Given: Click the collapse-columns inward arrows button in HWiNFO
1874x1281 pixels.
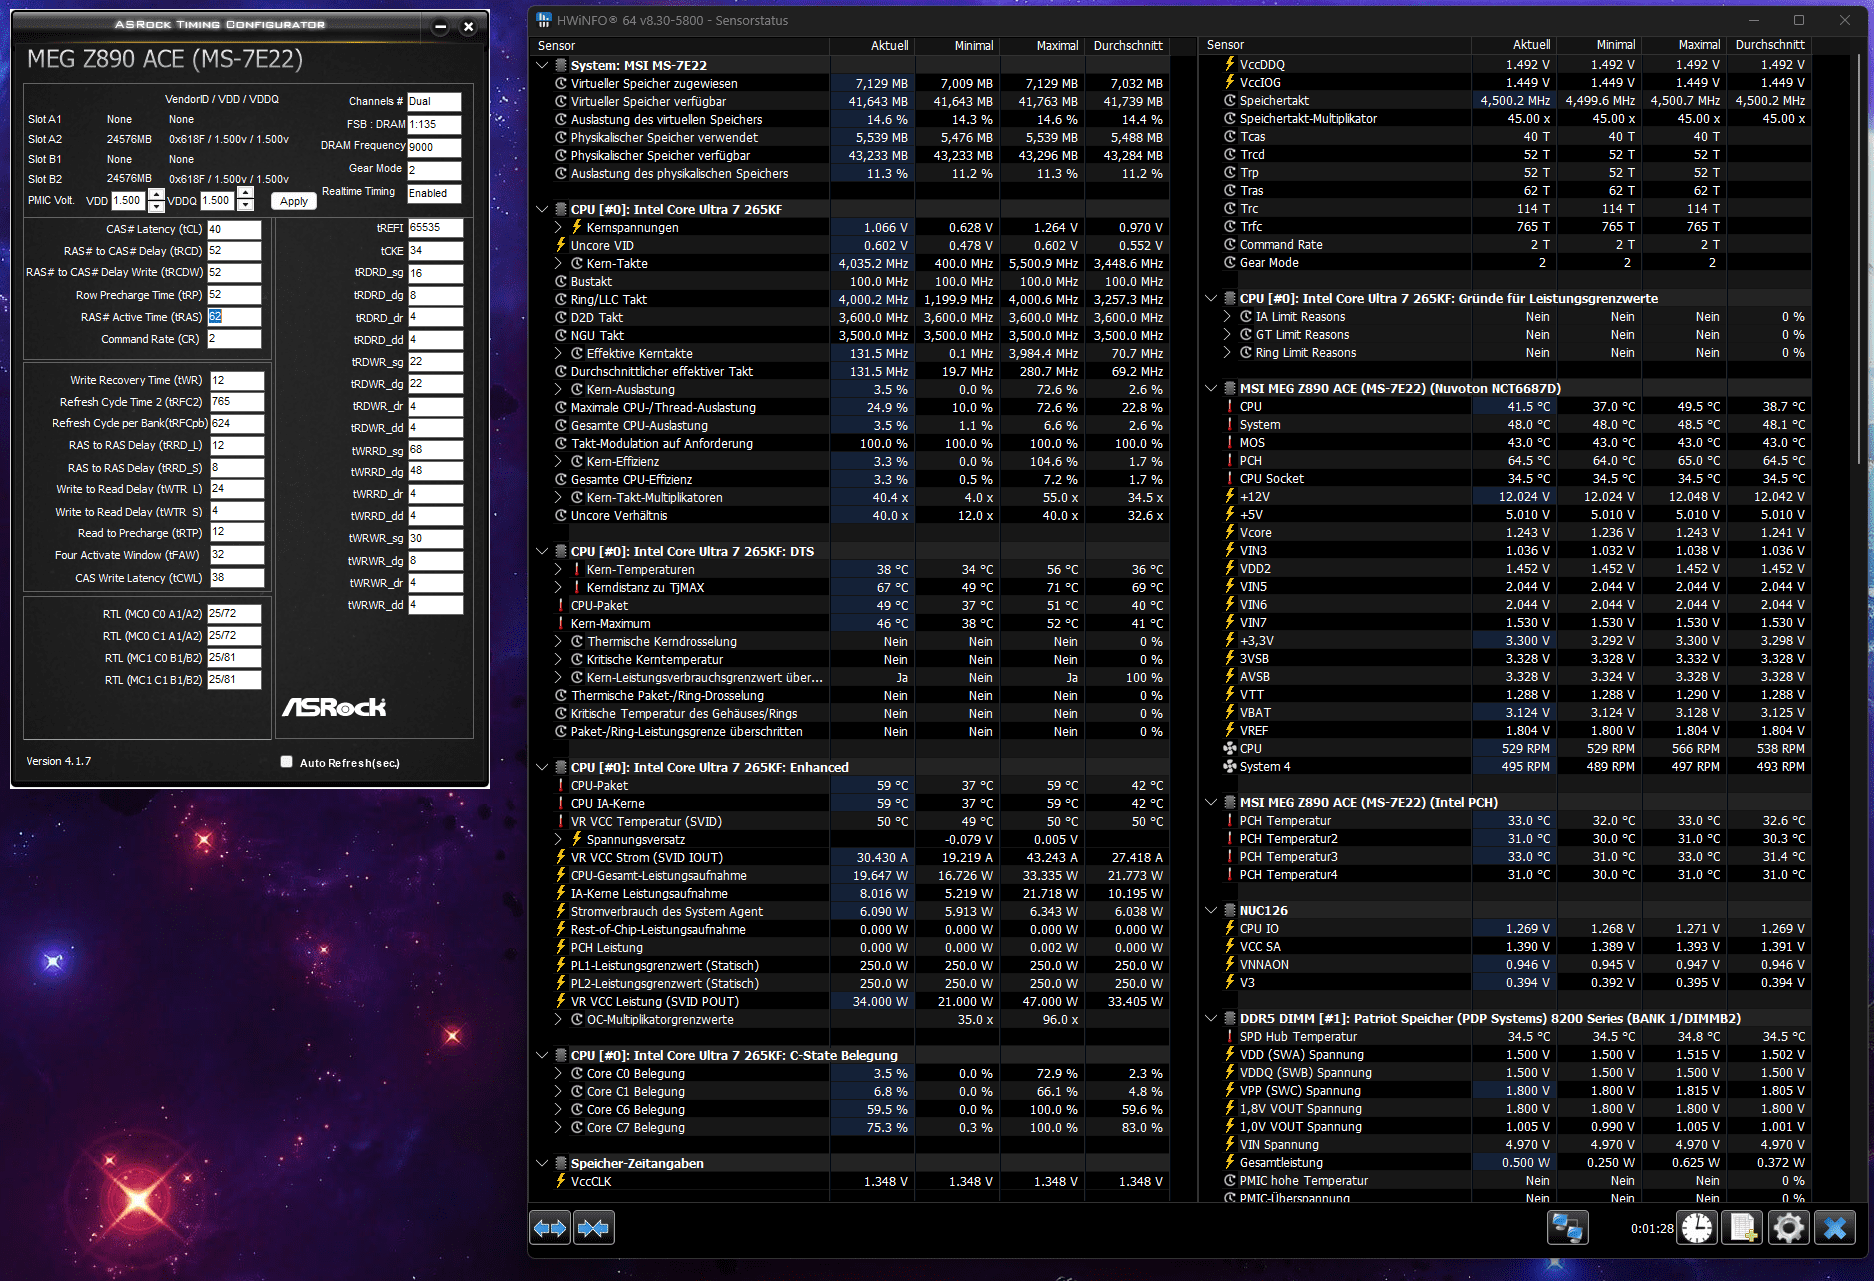Looking at the screenshot, I should click(x=594, y=1227).
